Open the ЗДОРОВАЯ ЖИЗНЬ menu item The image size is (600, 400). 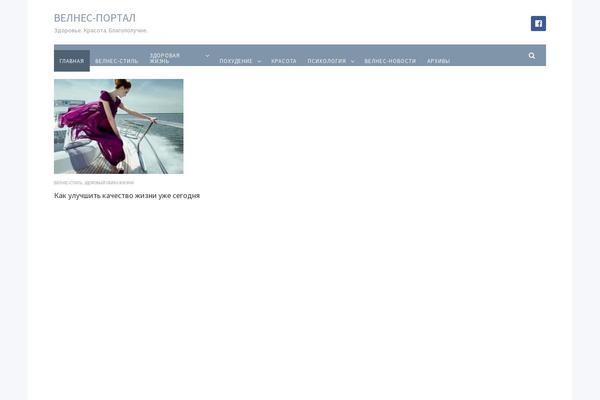(x=165, y=58)
